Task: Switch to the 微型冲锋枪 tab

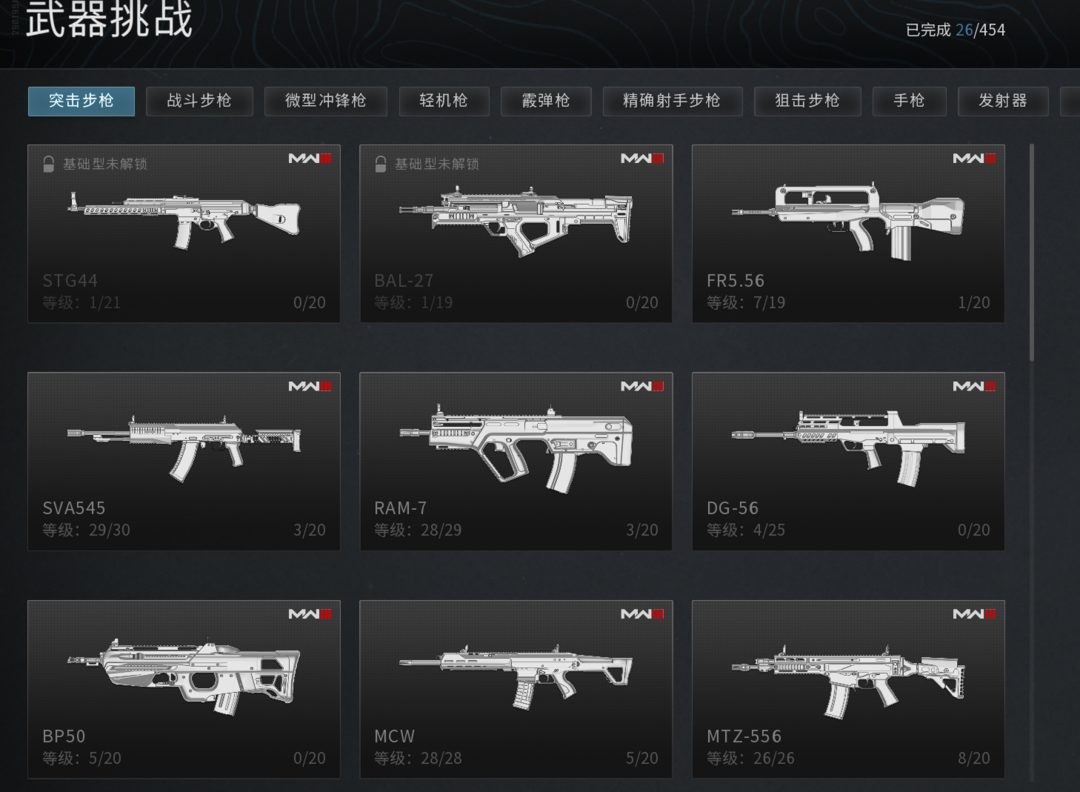Action: click(x=325, y=101)
